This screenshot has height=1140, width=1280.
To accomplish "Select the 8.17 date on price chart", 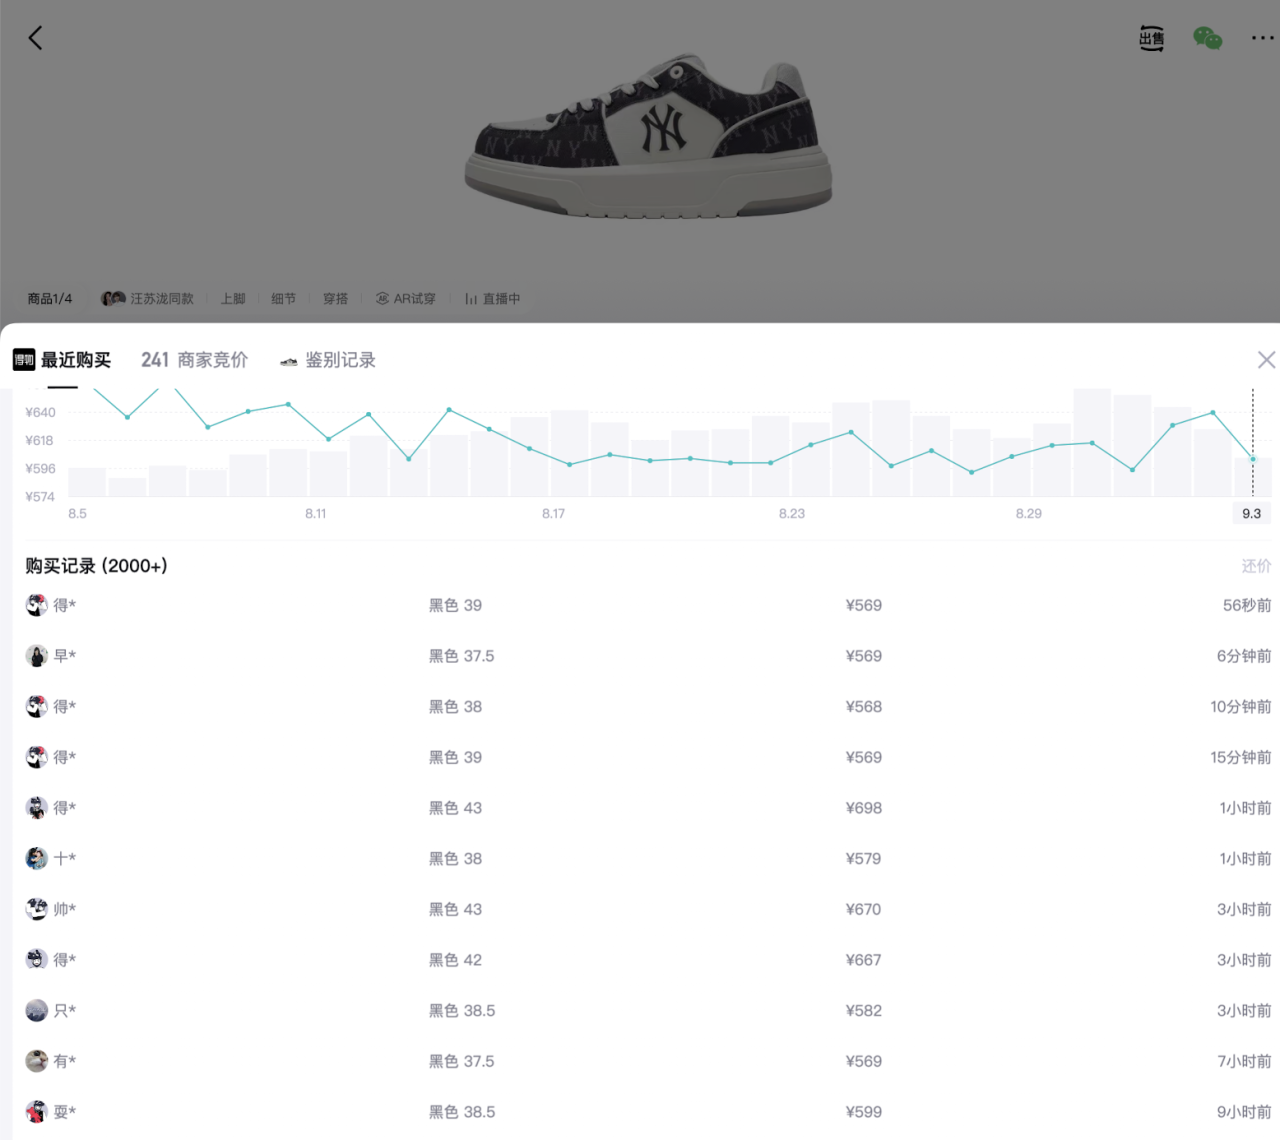I will click(x=553, y=513).
